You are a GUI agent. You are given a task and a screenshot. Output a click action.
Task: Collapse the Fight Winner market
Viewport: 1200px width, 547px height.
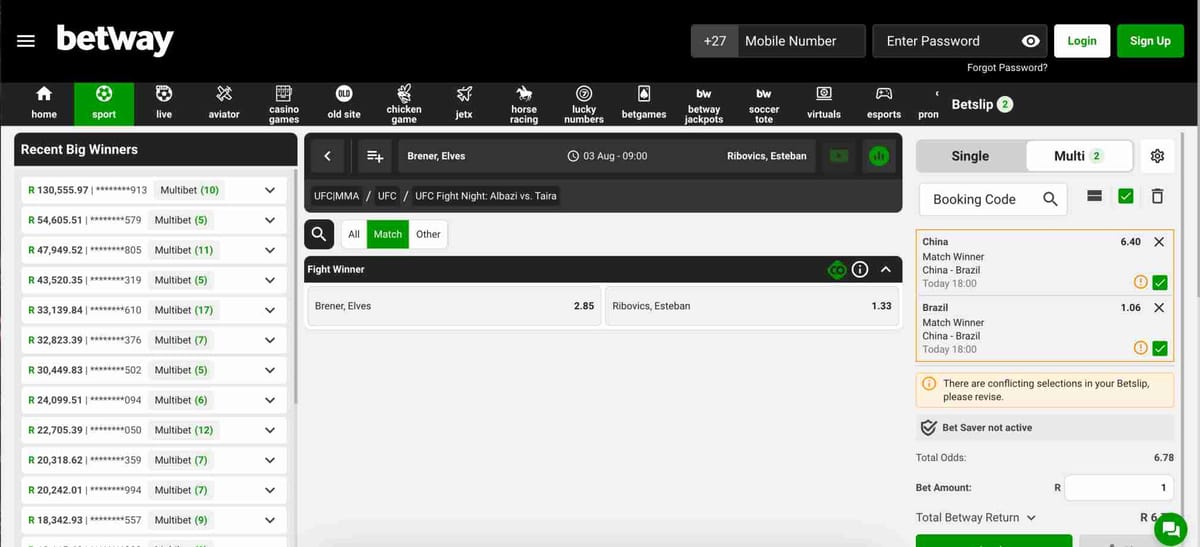885,270
